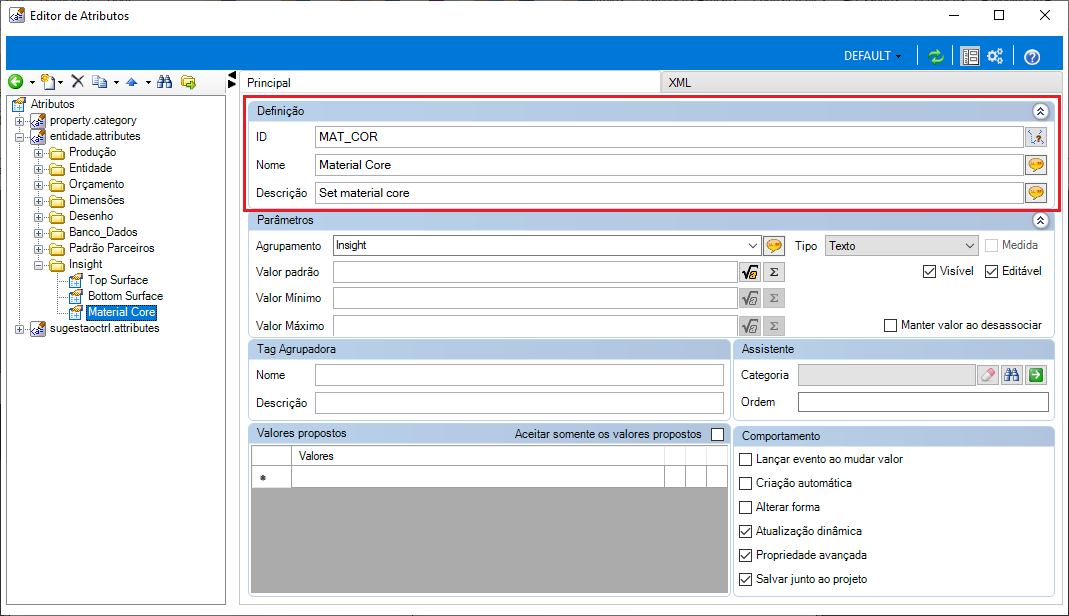1069x616 pixels.
Task: Expand the property.category tree node
Action: (x=20, y=121)
